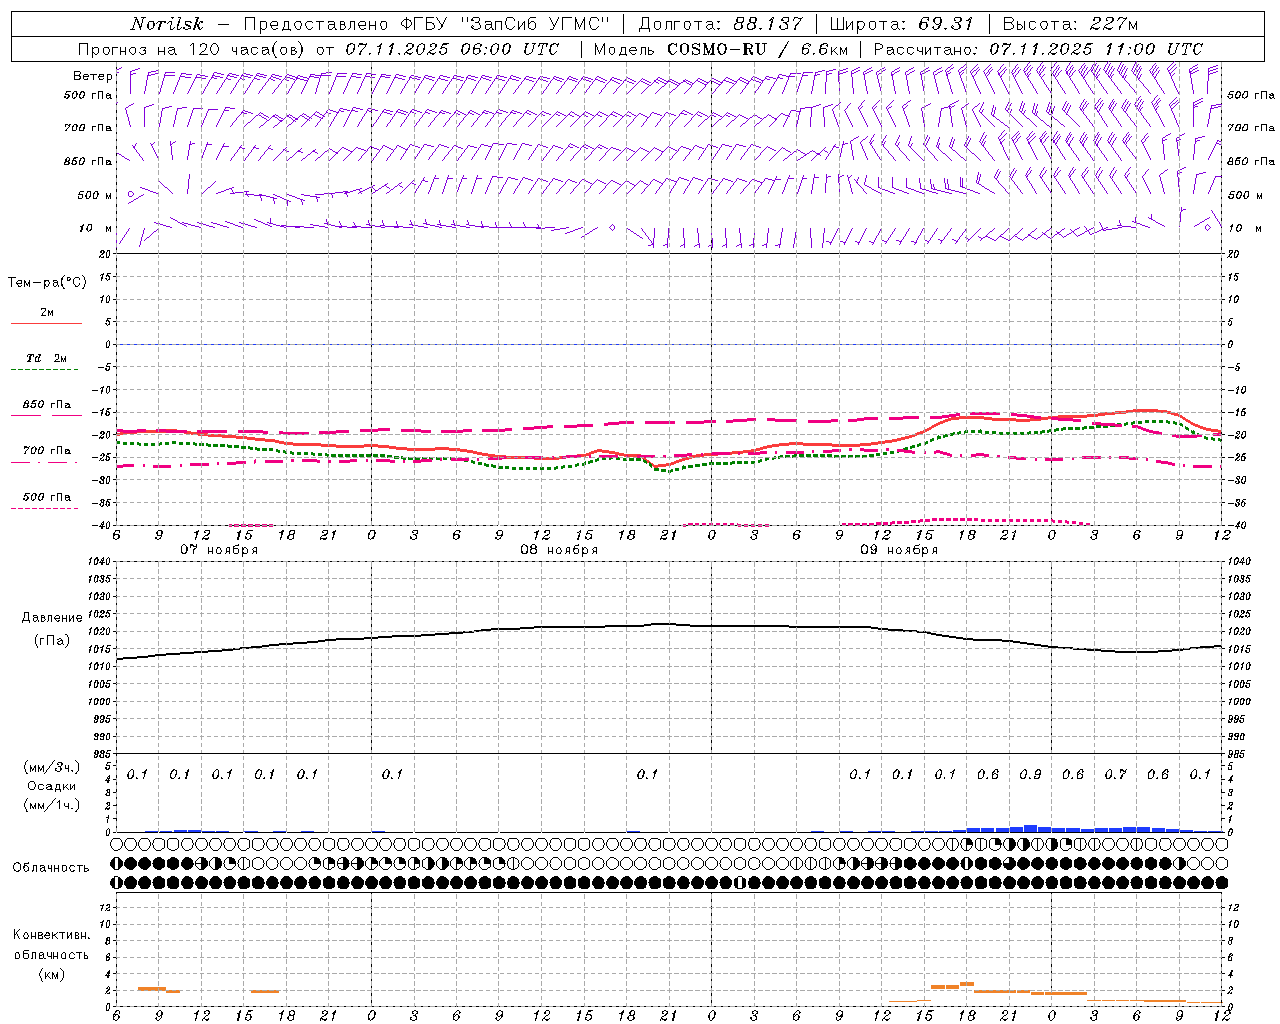Click the elevation text "Высота: 227м"
Viewport: 1280px width, 1024px height.
(x=1070, y=24)
